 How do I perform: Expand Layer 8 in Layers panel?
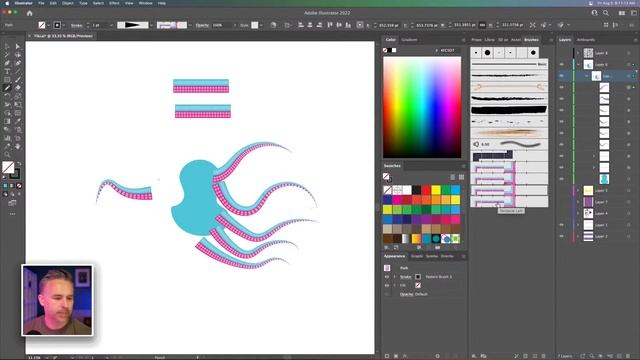point(578,53)
